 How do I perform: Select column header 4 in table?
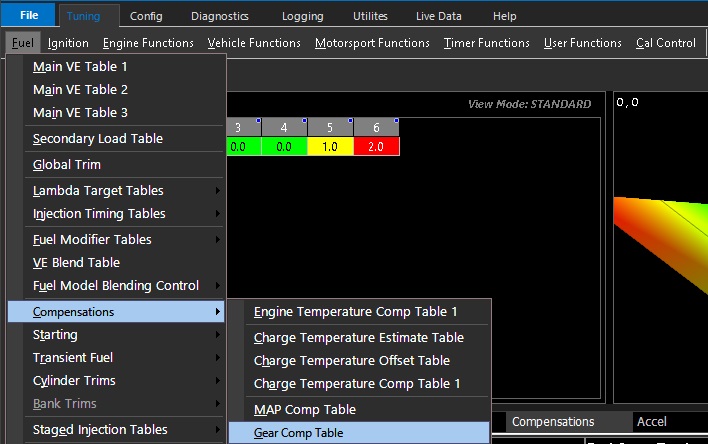pos(284,128)
